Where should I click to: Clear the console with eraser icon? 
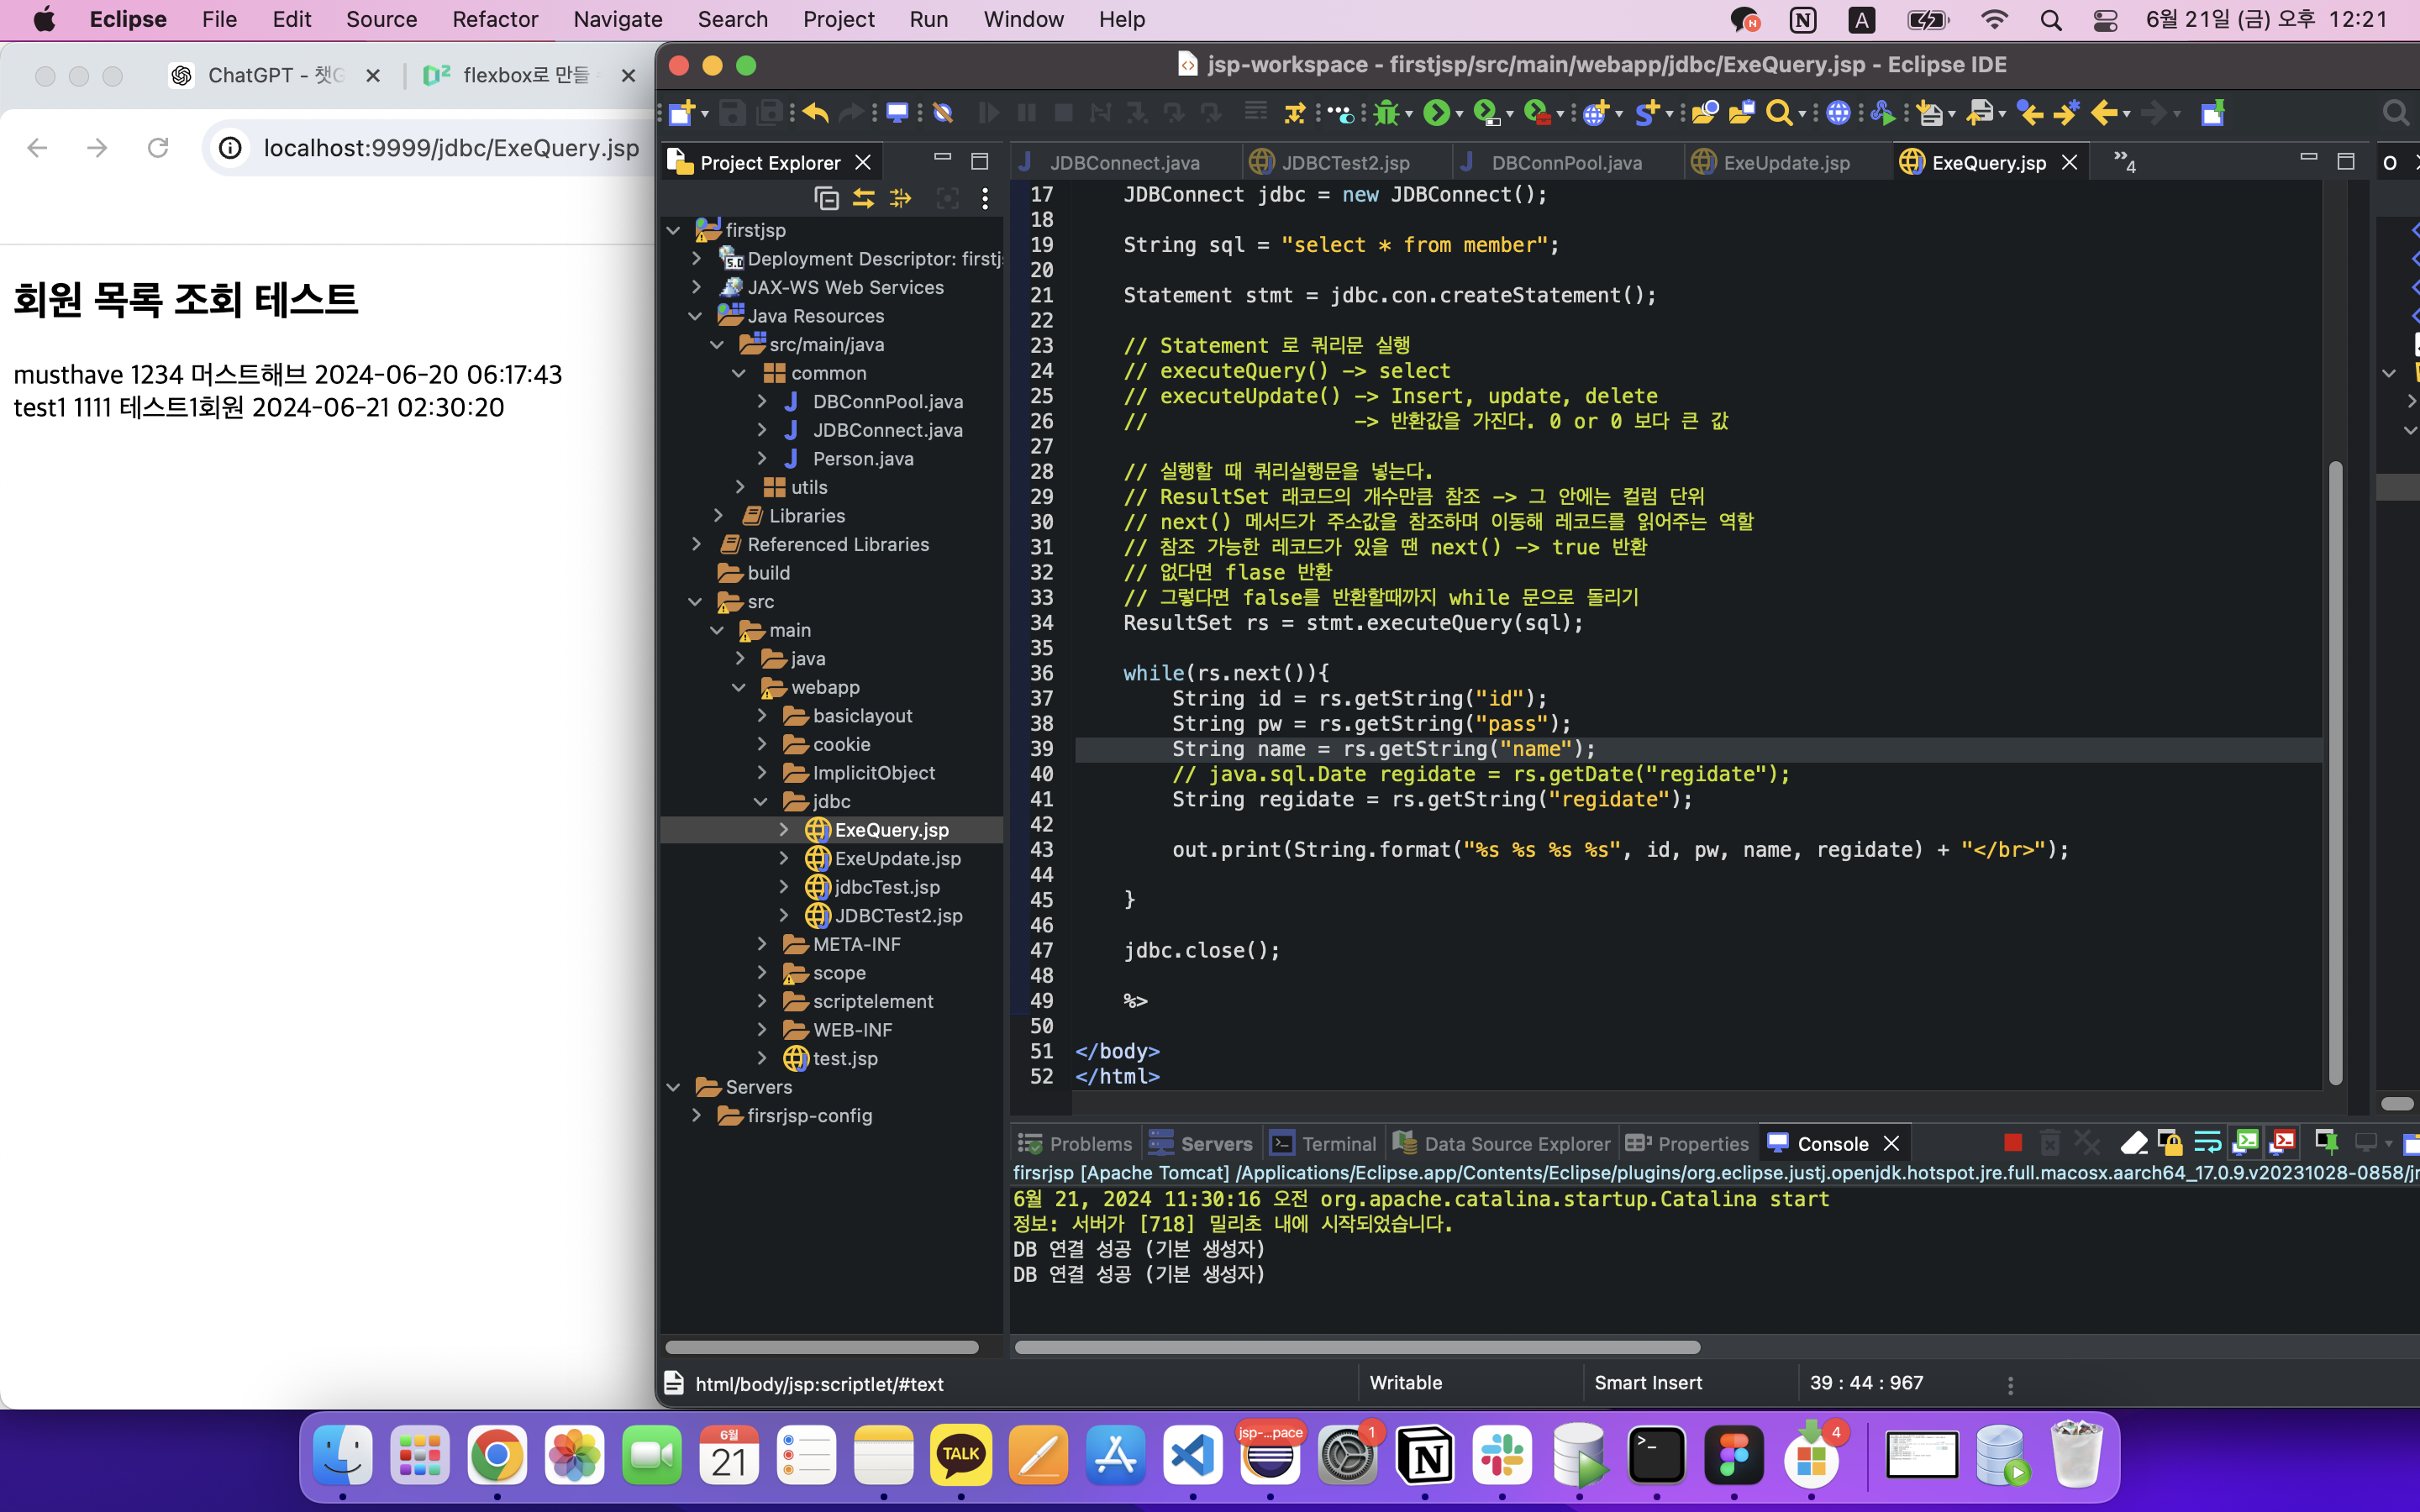coord(2133,1143)
